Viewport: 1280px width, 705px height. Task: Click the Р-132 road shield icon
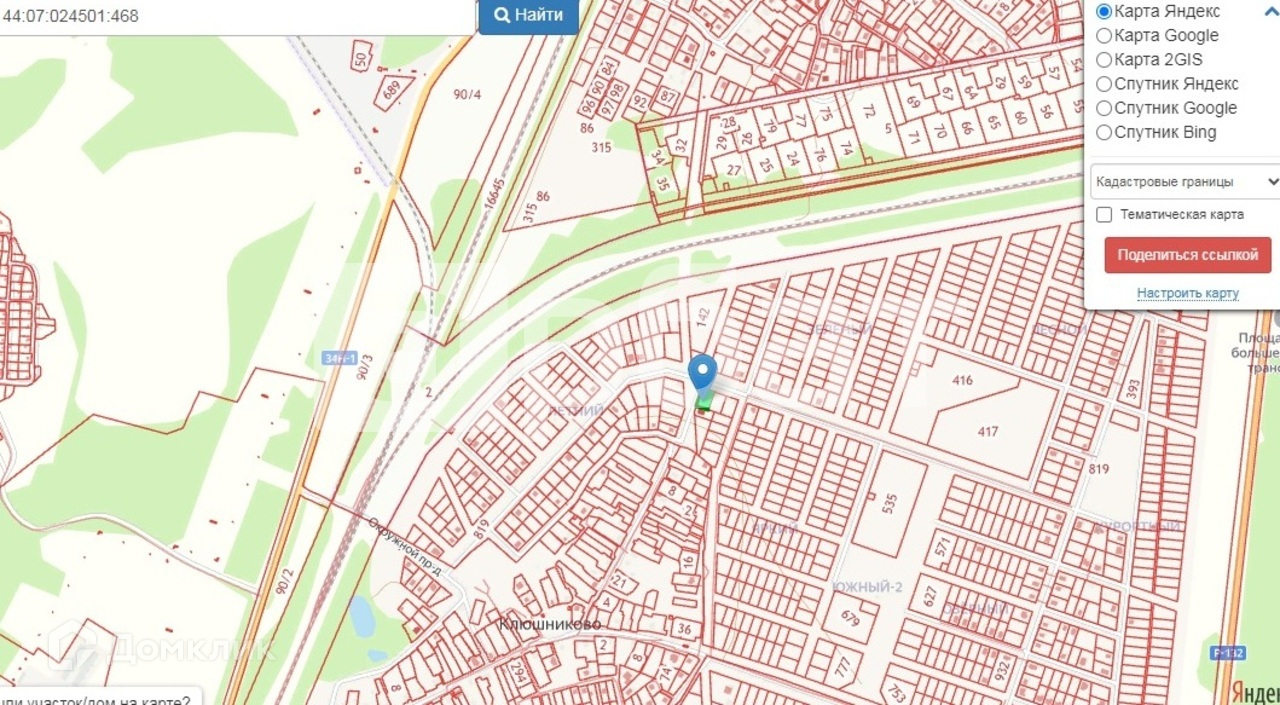[x=1227, y=653]
